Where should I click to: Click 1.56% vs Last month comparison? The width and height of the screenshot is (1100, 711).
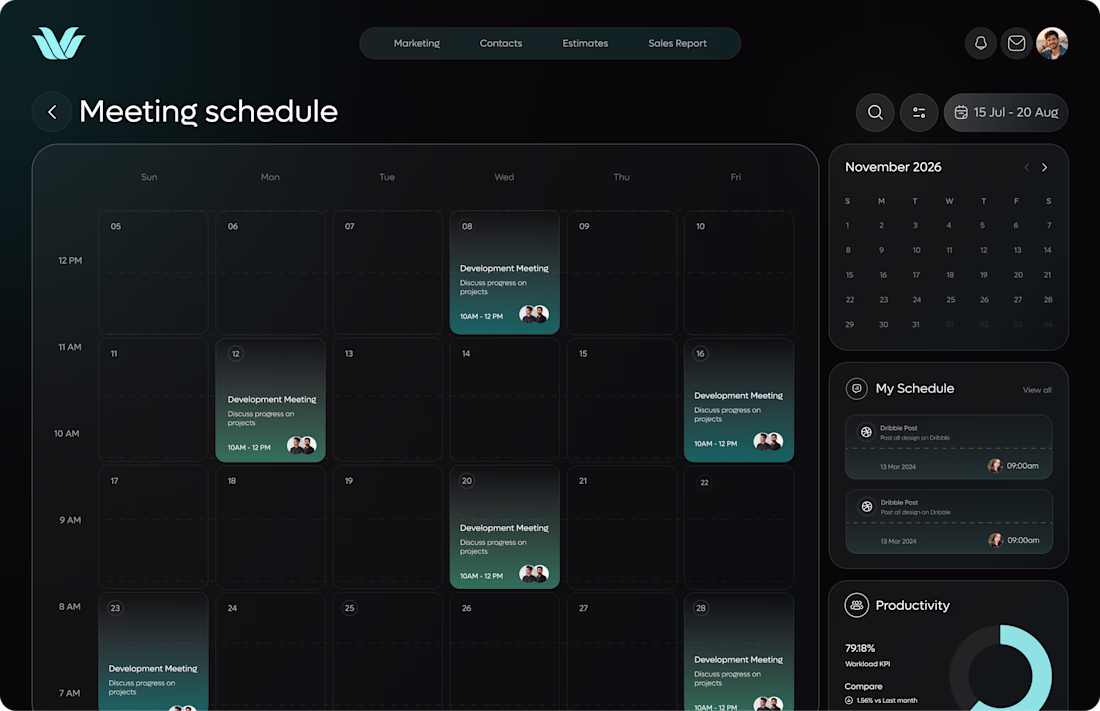click(x=881, y=700)
